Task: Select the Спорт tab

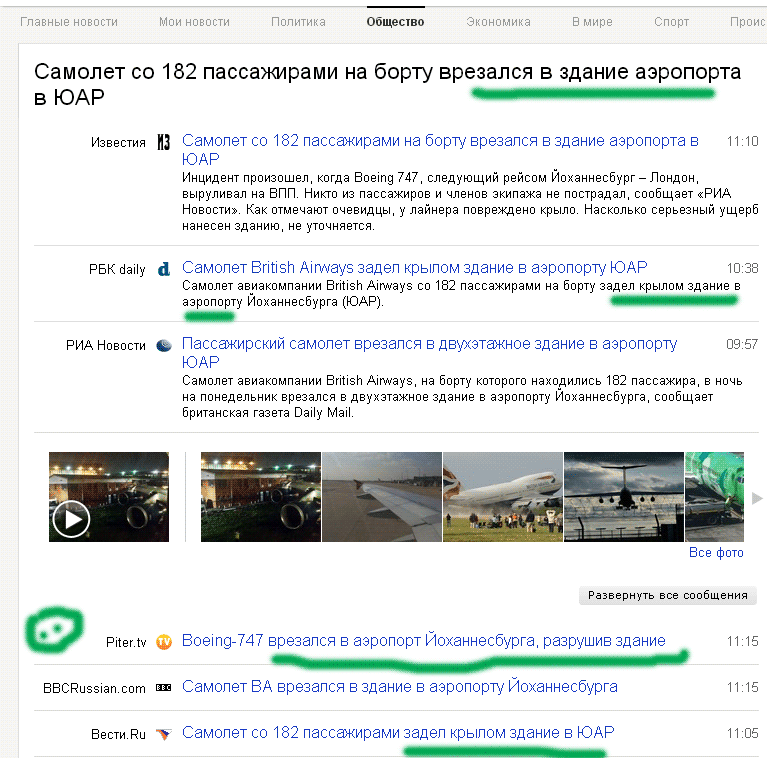Action: click(671, 22)
